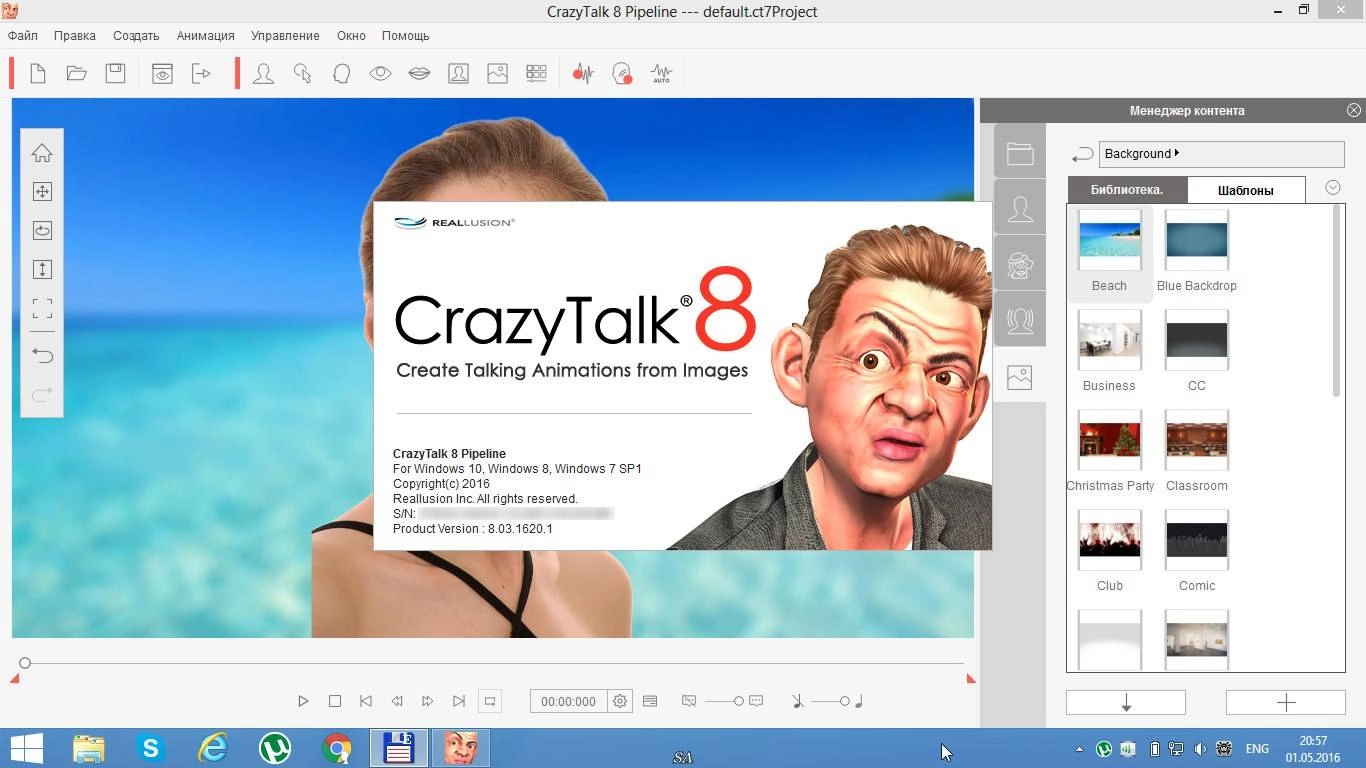Screen dimensions: 1366x768
Task: Open the Создать menu
Action: tap(136, 35)
